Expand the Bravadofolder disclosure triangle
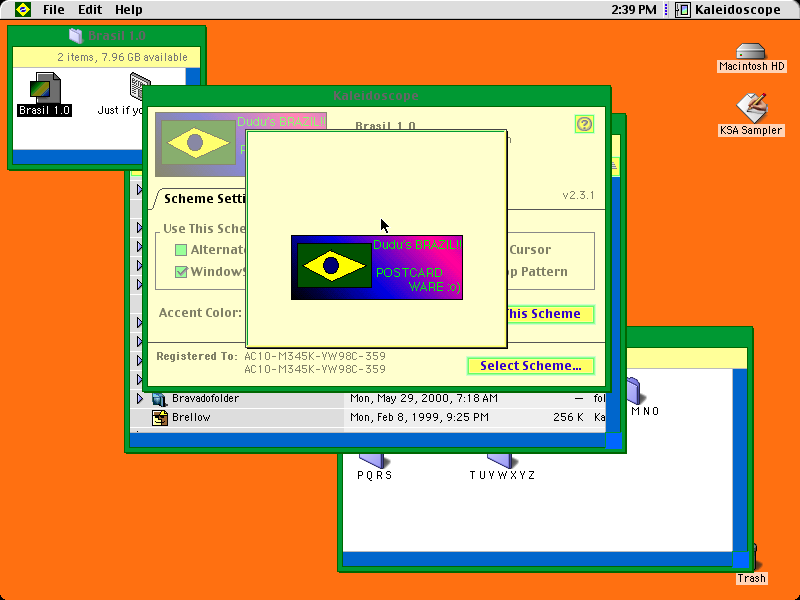The height and width of the screenshot is (600, 800). [x=140, y=398]
